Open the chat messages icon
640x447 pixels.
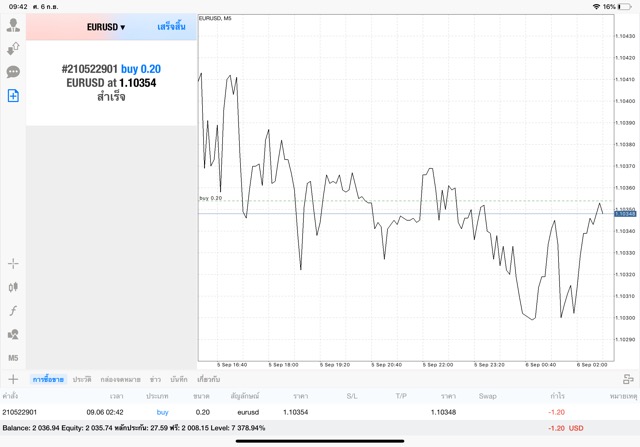[13, 72]
